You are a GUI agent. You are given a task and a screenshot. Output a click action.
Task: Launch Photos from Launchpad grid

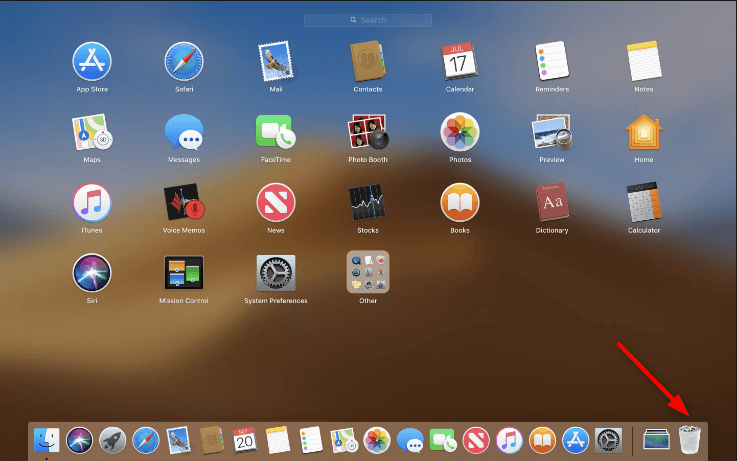pos(460,132)
